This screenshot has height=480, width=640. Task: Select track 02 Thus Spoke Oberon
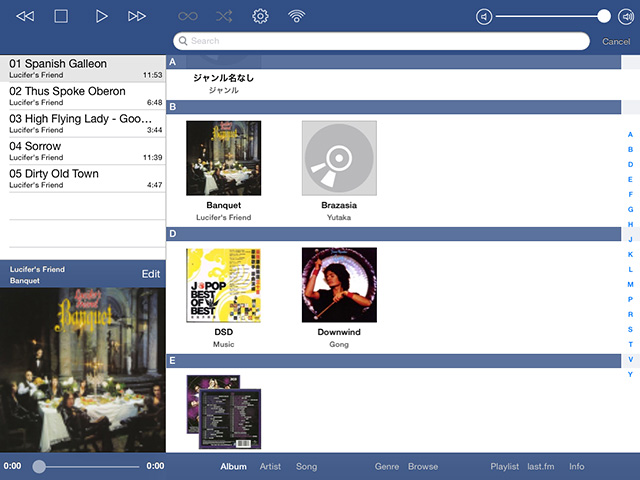pos(83,96)
